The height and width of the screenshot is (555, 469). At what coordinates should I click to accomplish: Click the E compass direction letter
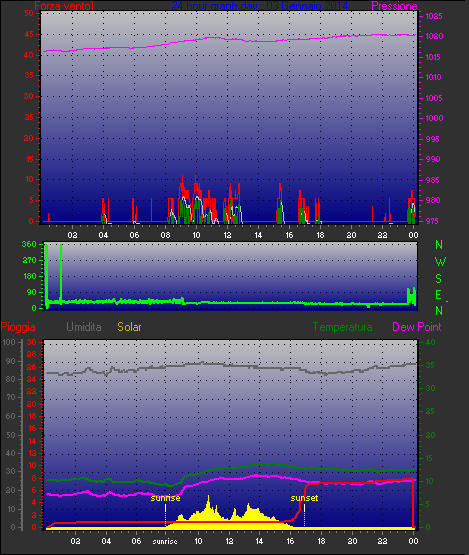[438, 294]
